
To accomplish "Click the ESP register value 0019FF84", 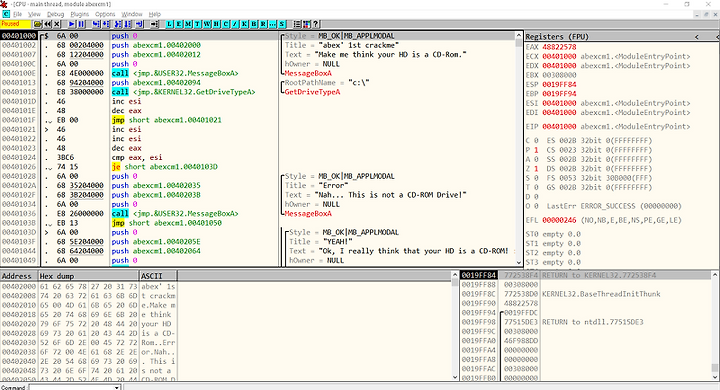I will 559,85.
